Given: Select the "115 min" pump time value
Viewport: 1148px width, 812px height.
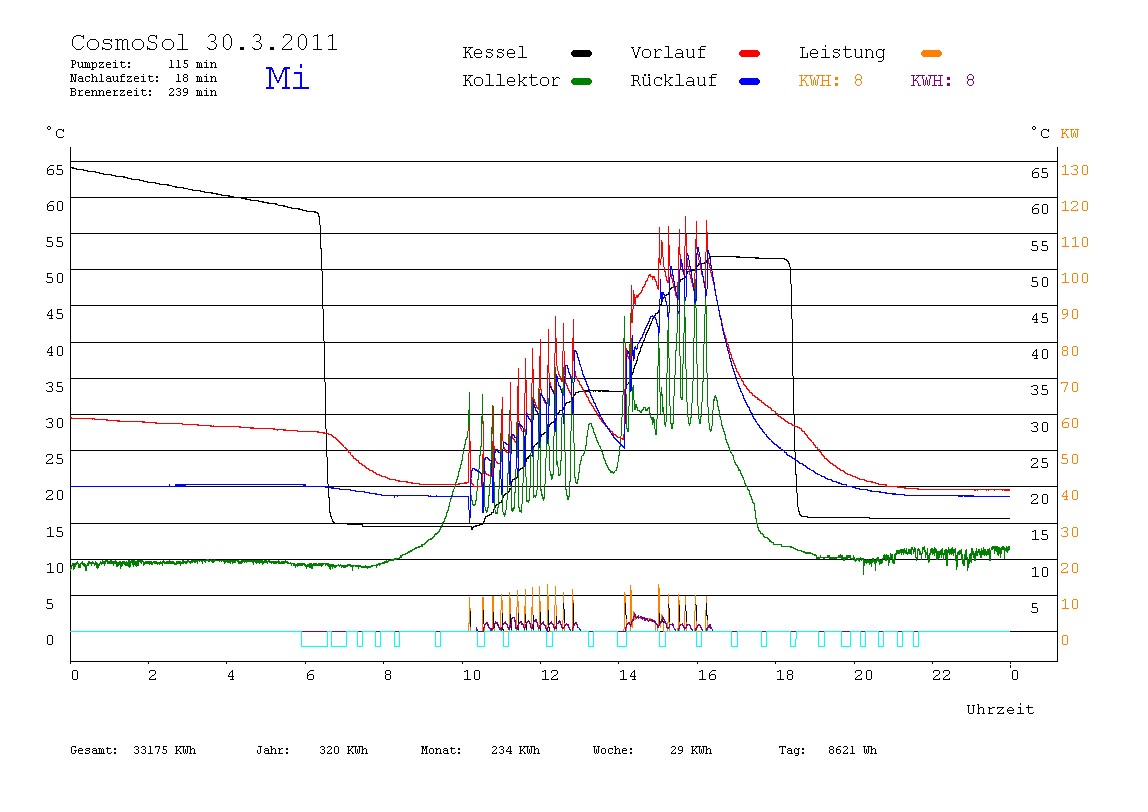Looking at the screenshot, I should tap(193, 64).
